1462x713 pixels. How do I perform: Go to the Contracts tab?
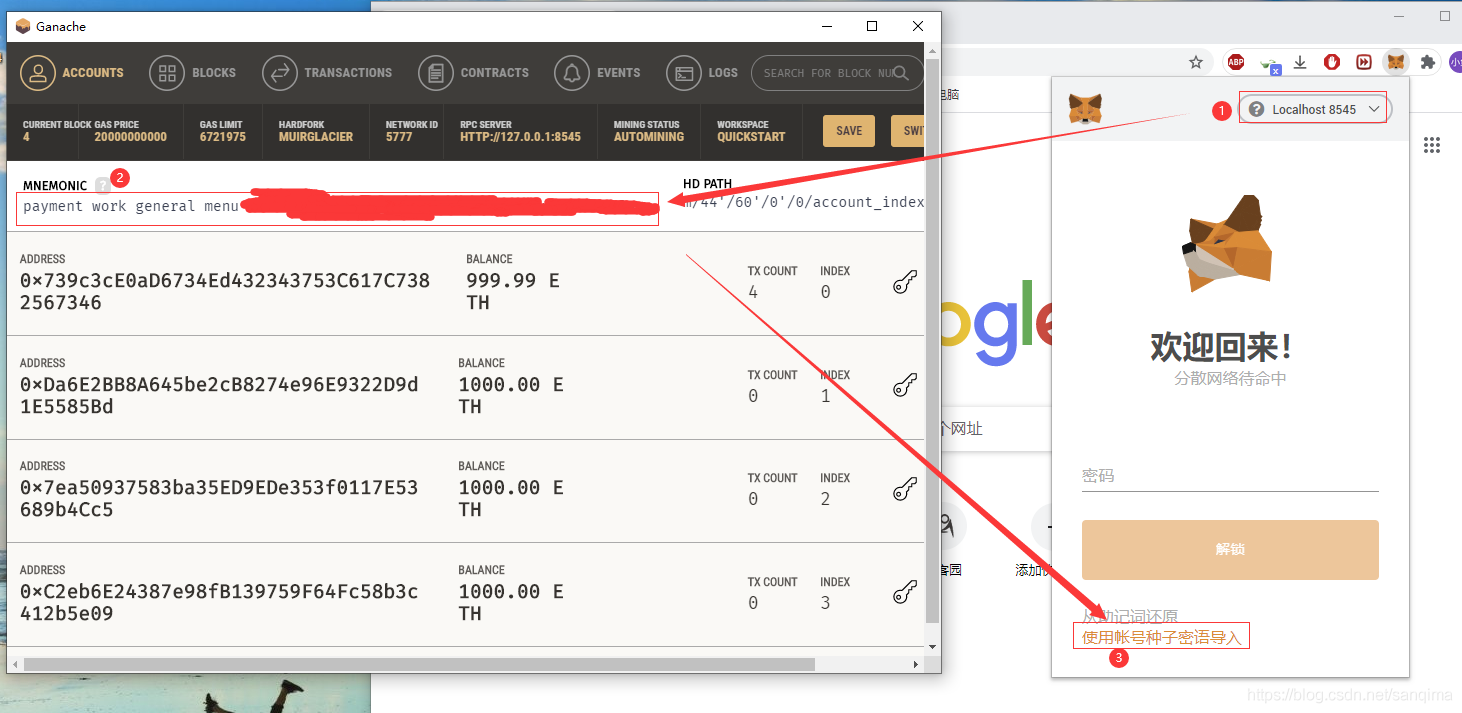474,73
